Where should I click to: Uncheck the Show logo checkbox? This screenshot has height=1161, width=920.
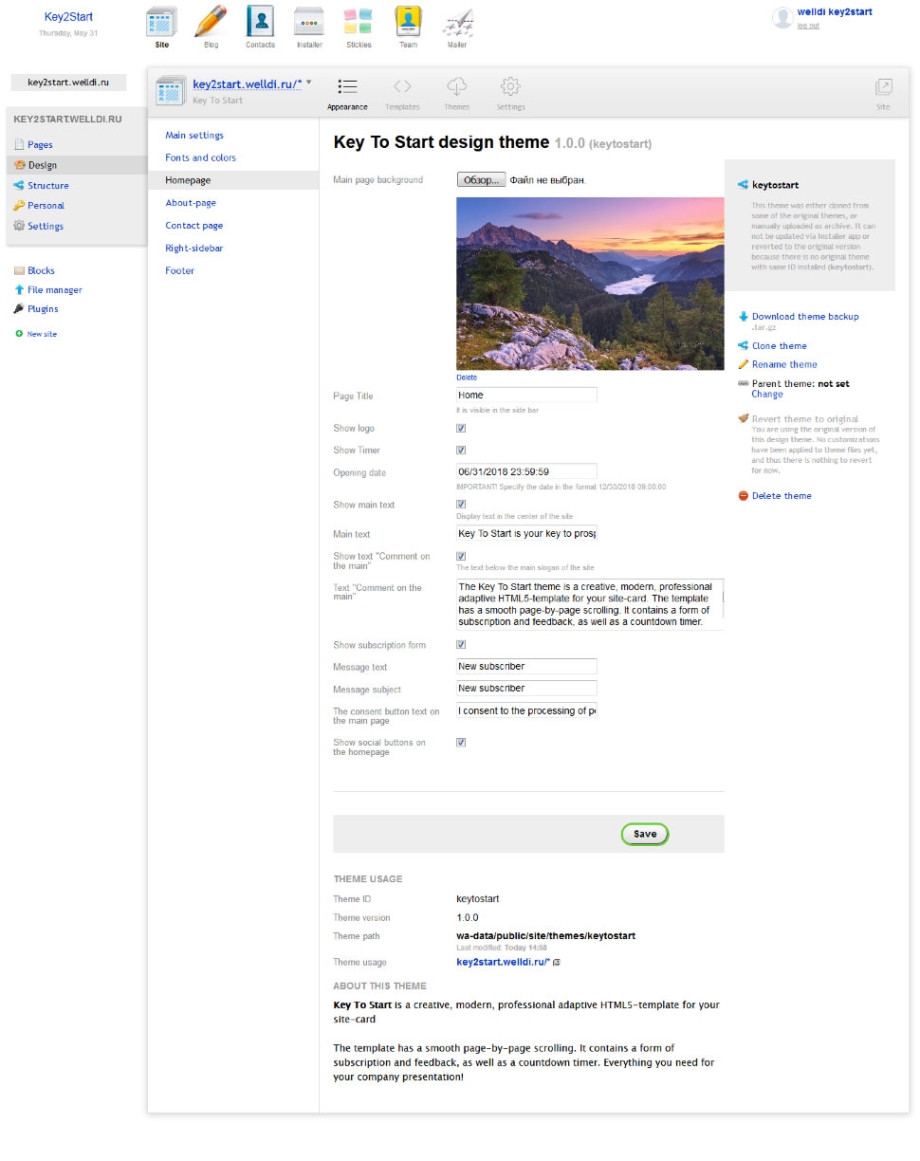(461, 429)
